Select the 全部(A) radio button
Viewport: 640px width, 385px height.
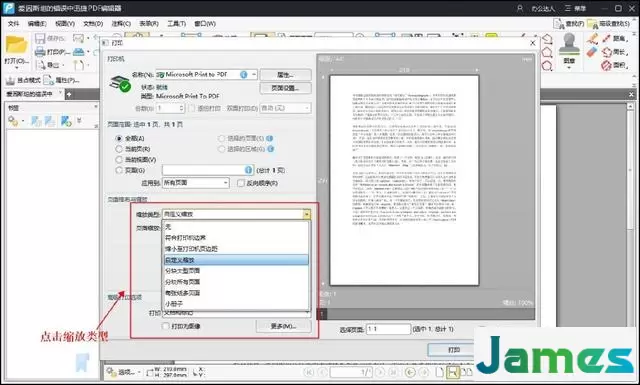coord(119,138)
